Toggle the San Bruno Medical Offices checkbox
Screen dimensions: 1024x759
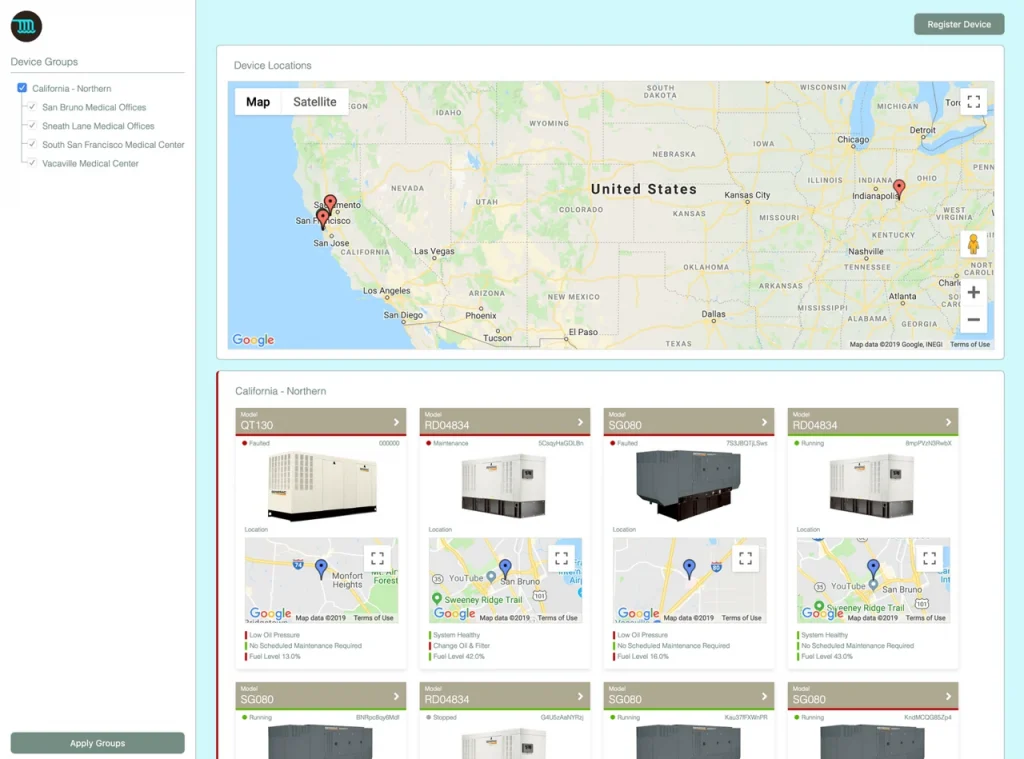pyautogui.click(x=32, y=107)
